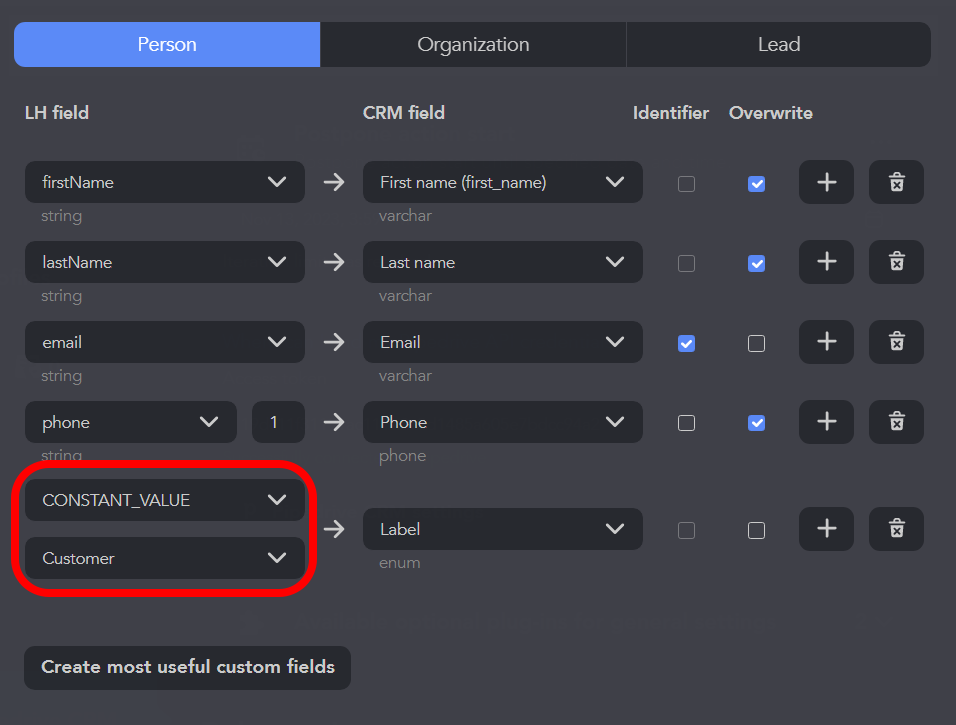
Task: Open the email LH field dropdown
Action: [165, 342]
